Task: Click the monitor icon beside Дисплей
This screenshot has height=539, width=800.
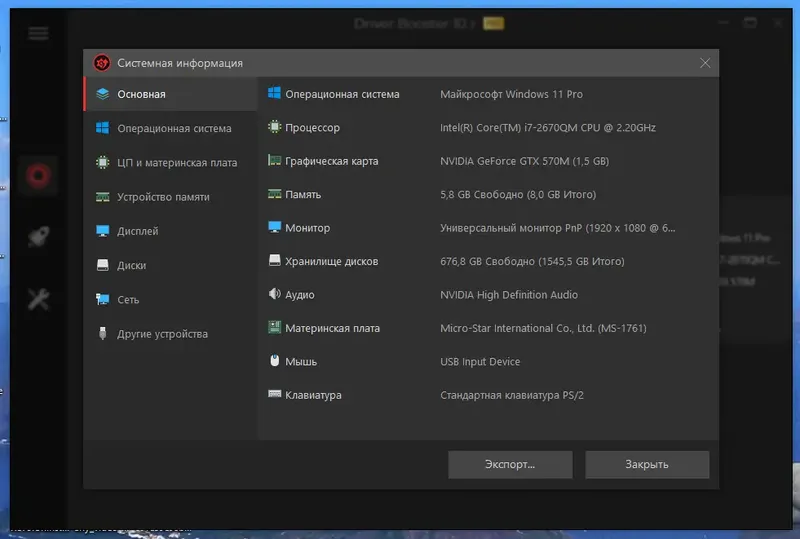Action: [103, 231]
